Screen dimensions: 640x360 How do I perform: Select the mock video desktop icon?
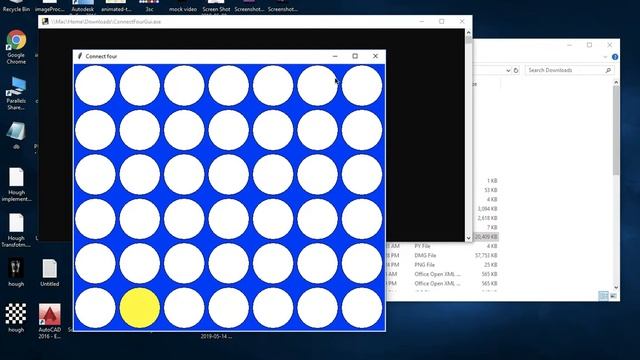click(183, 6)
